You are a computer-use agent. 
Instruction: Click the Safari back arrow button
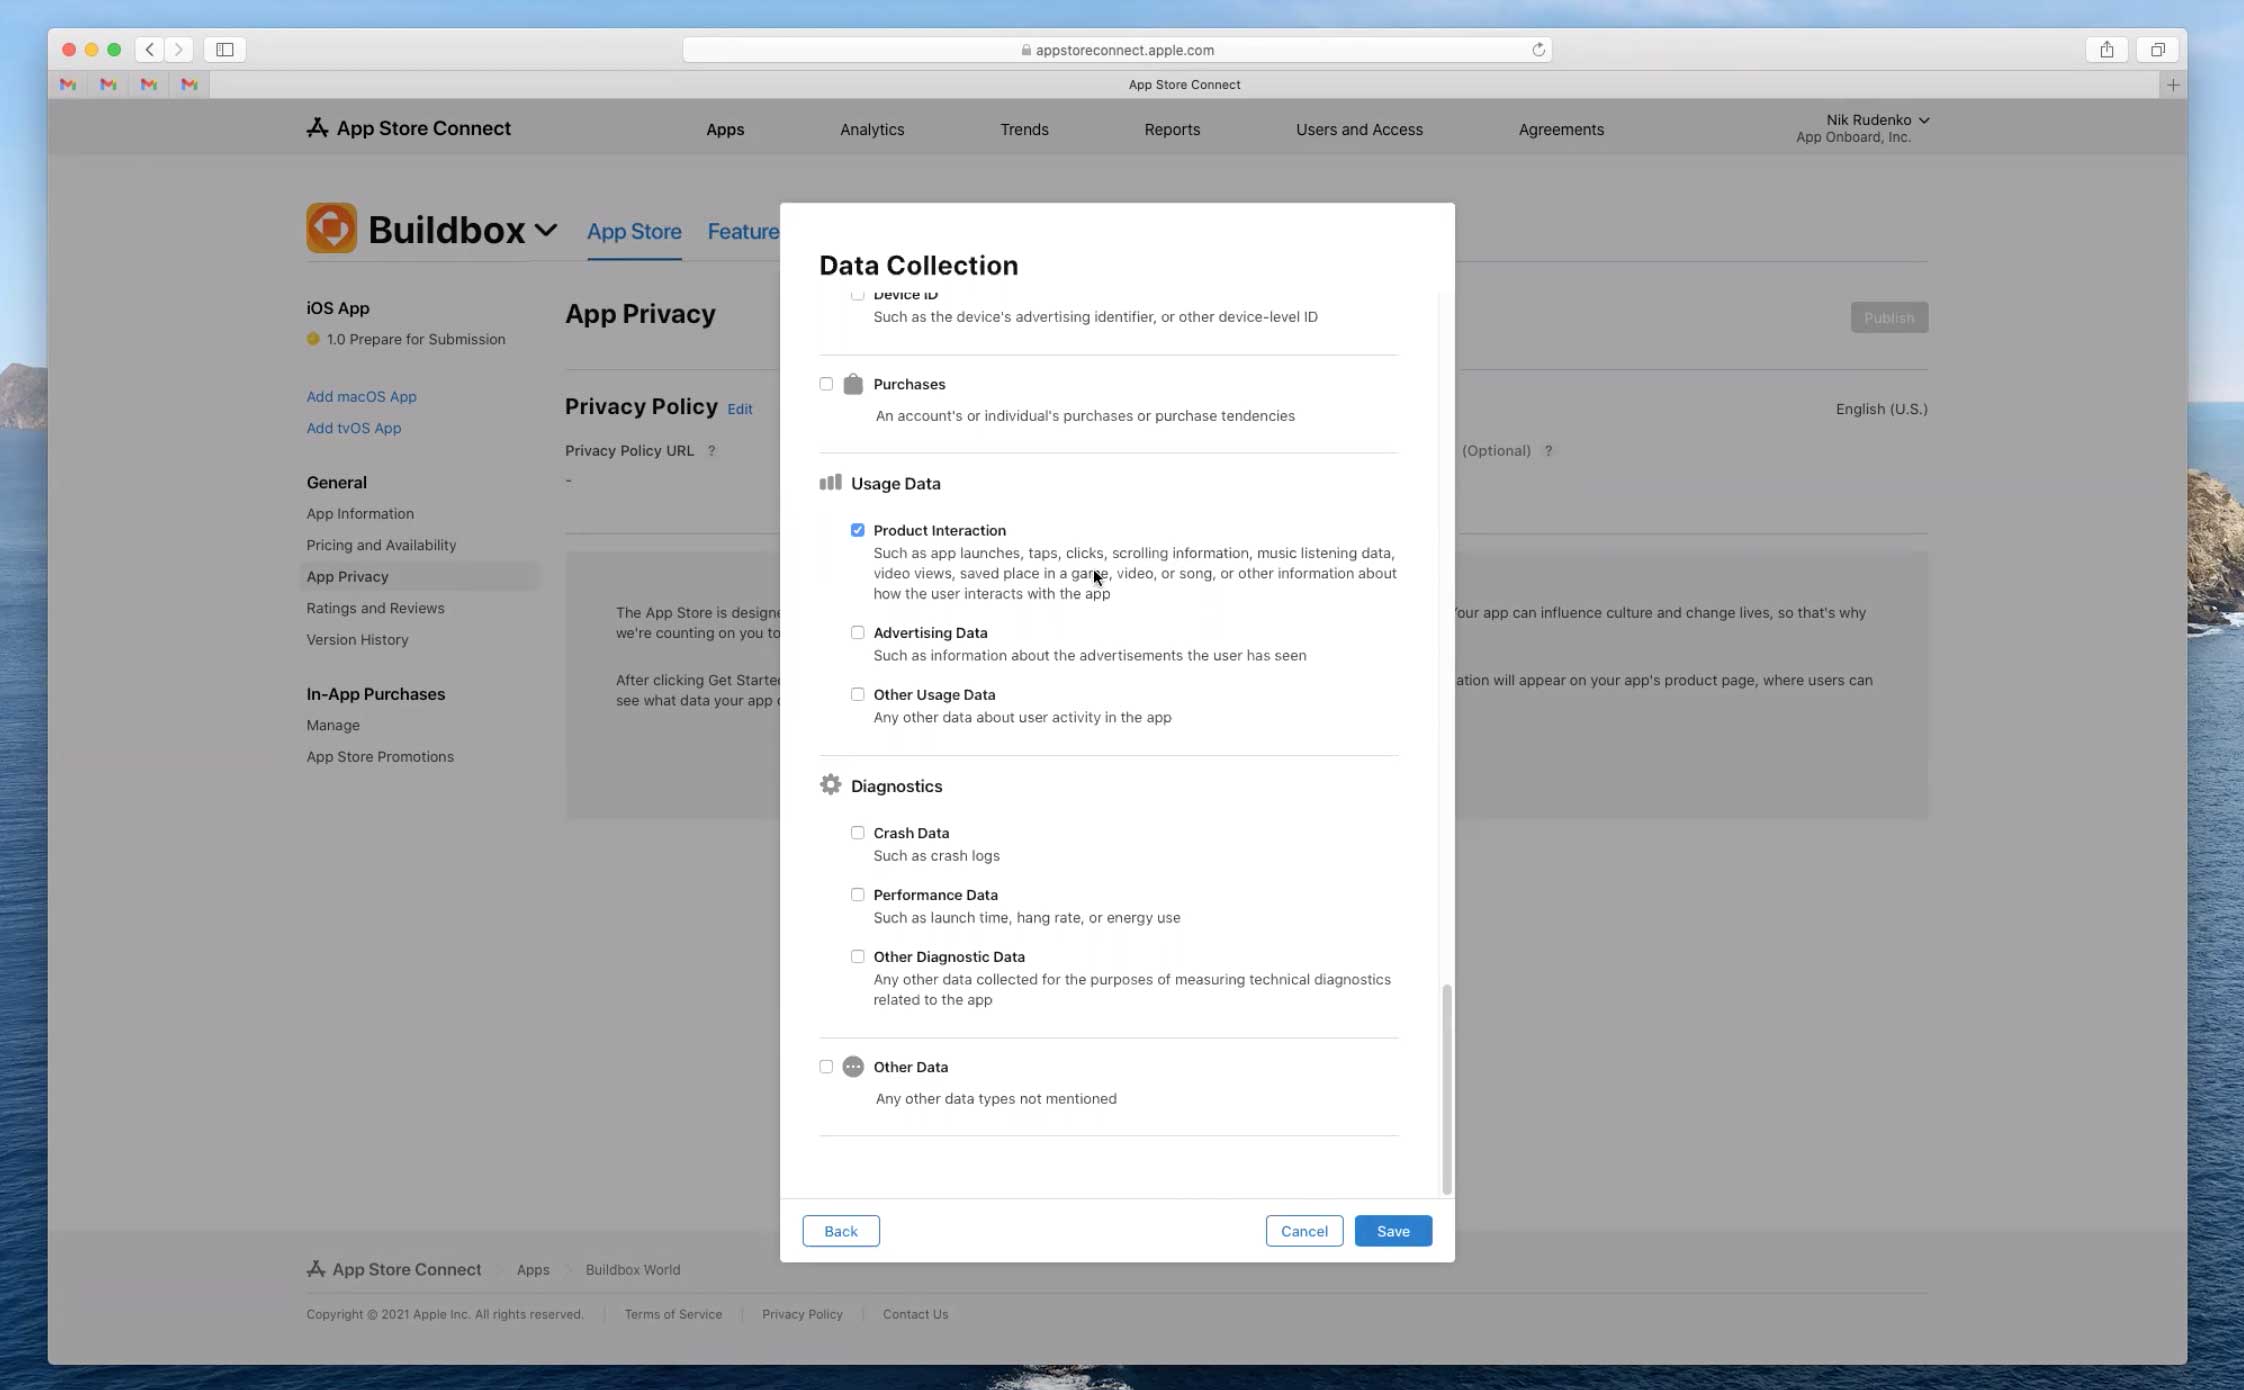149,49
